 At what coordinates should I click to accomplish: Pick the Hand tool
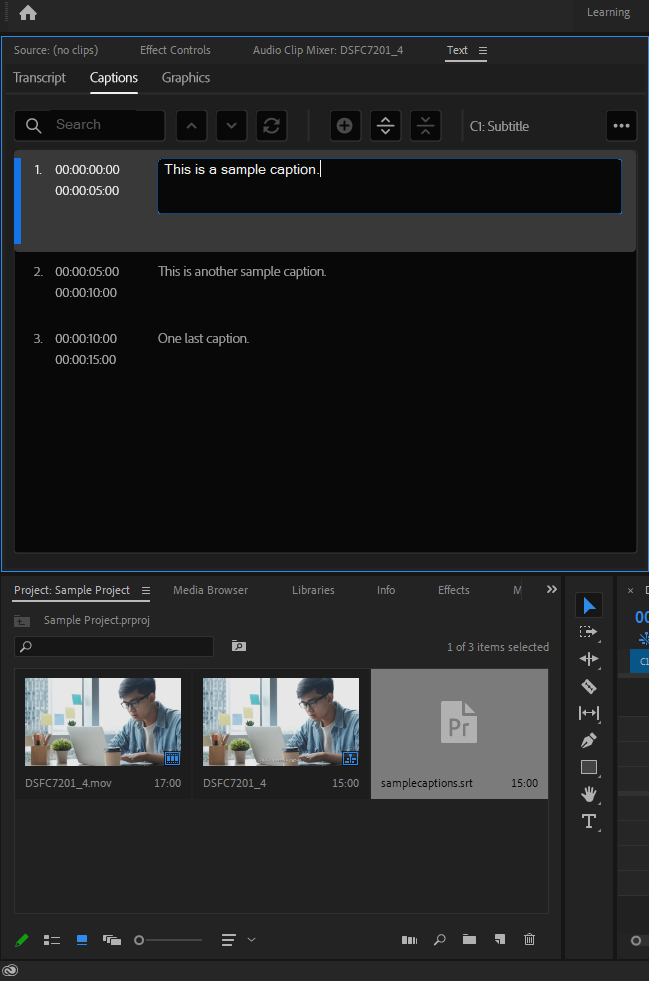pyautogui.click(x=589, y=794)
